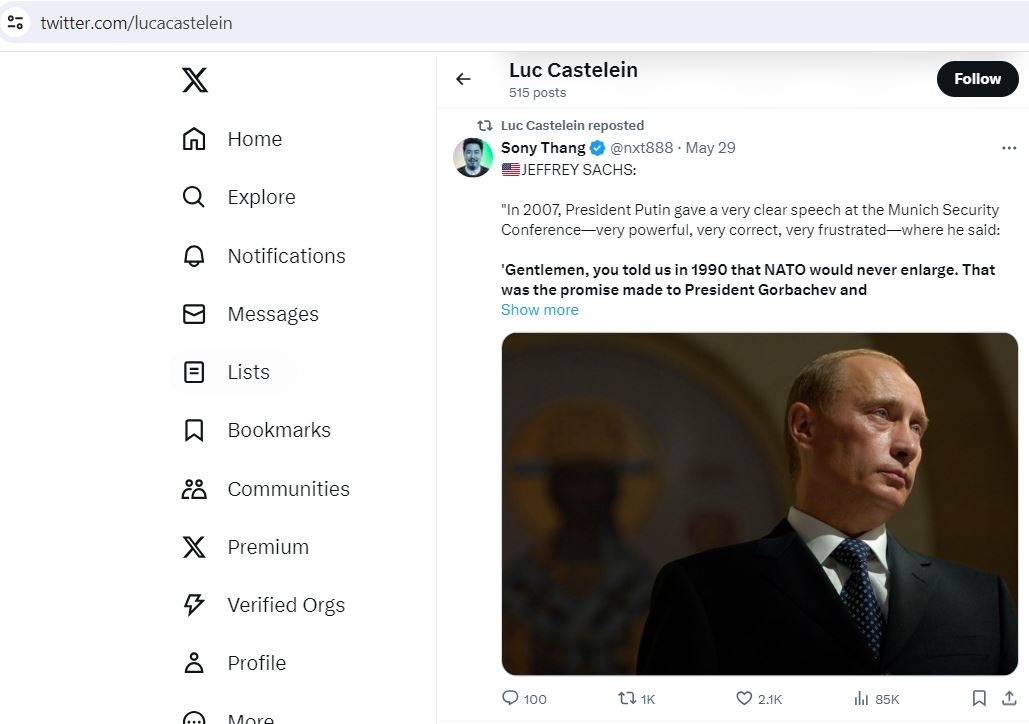Open the Putin photo in post

759,503
